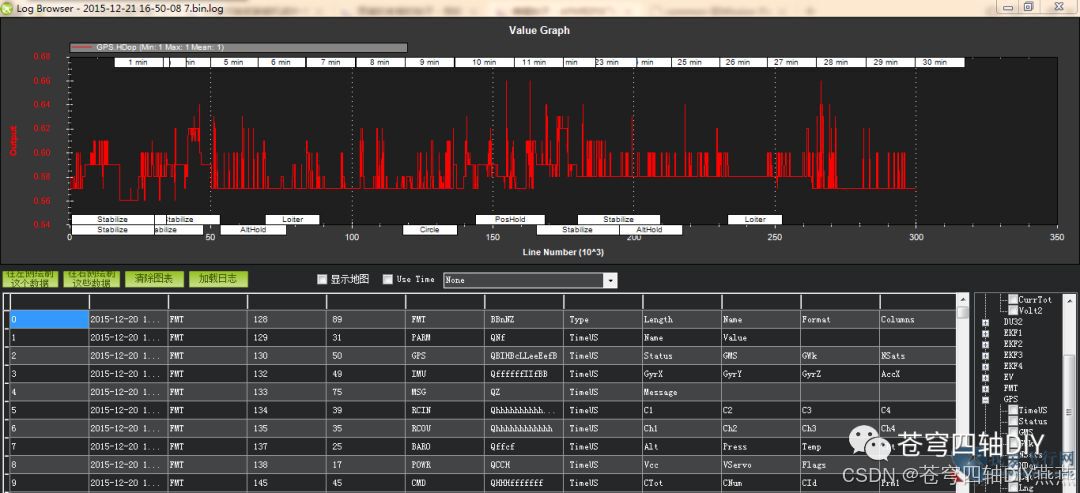Image resolution: width=1080 pixels, height=493 pixels.
Task: Click the 往右侧绘制这些数据 green button
Action: pyautogui.click(x=92, y=278)
